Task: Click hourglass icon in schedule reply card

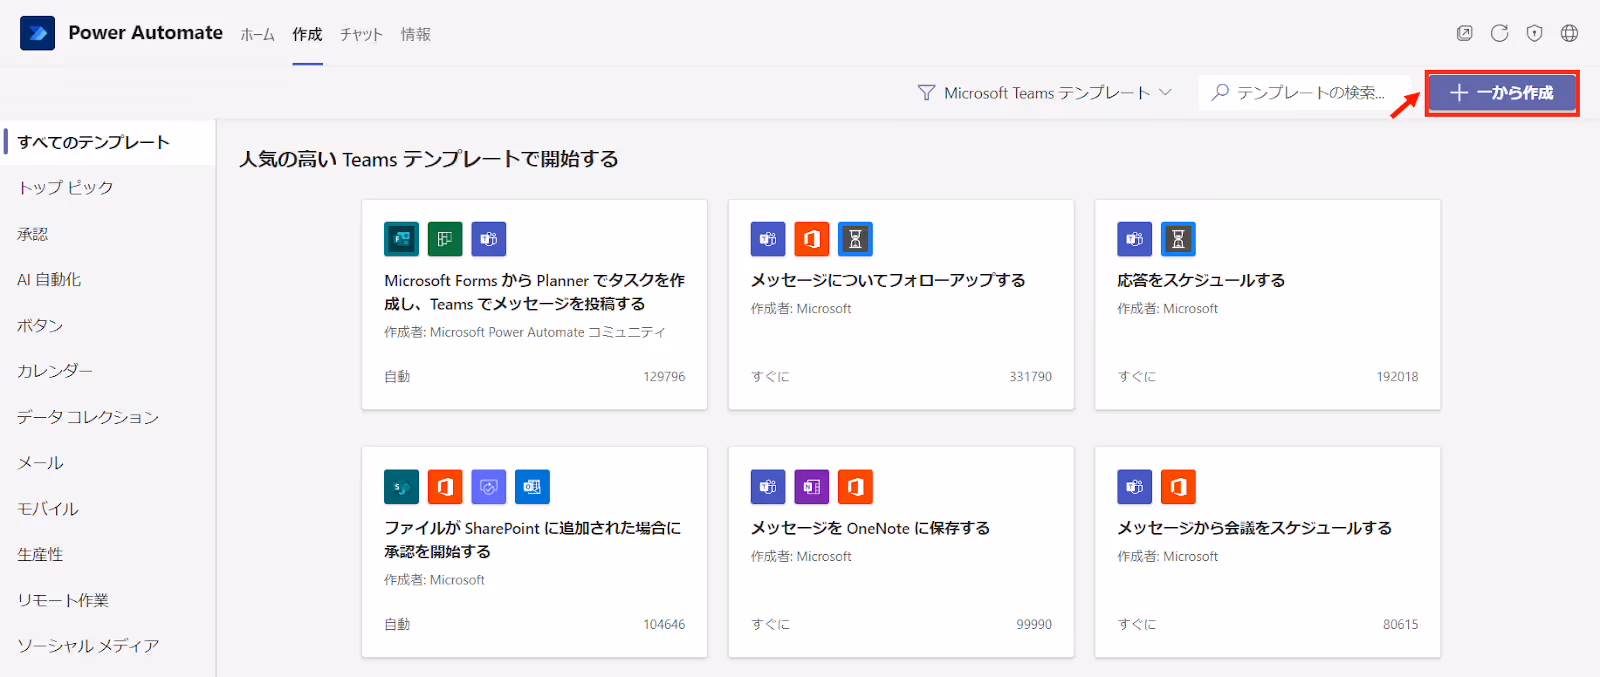Action: [x=1178, y=239]
